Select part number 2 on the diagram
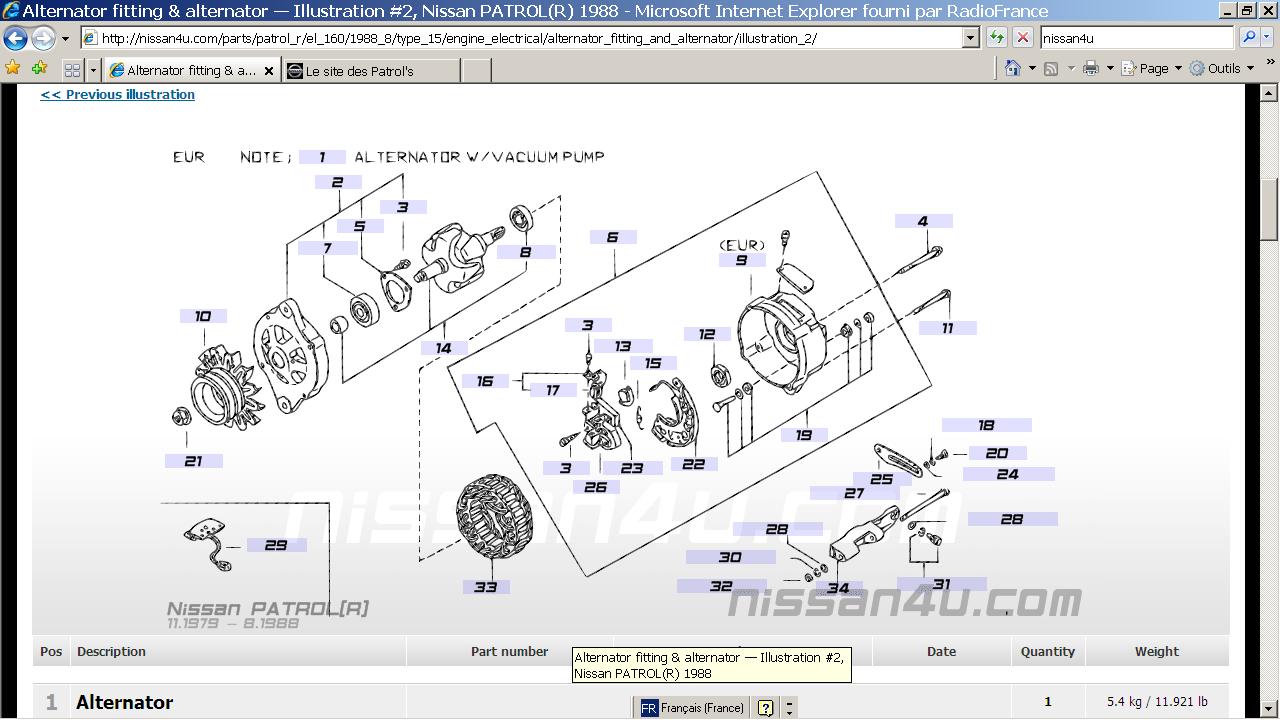This screenshot has height=720, width=1280. [338, 182]
